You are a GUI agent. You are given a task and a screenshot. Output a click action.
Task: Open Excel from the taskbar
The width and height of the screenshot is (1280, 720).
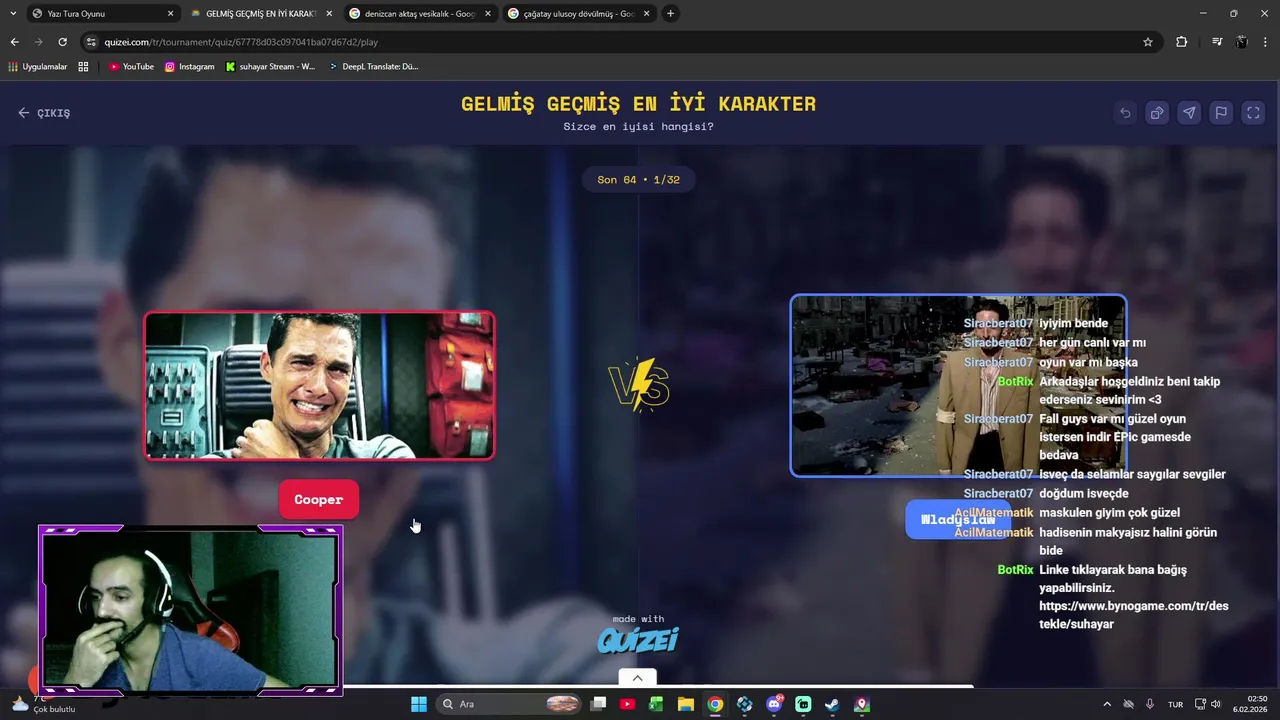[x=656, y=704]
